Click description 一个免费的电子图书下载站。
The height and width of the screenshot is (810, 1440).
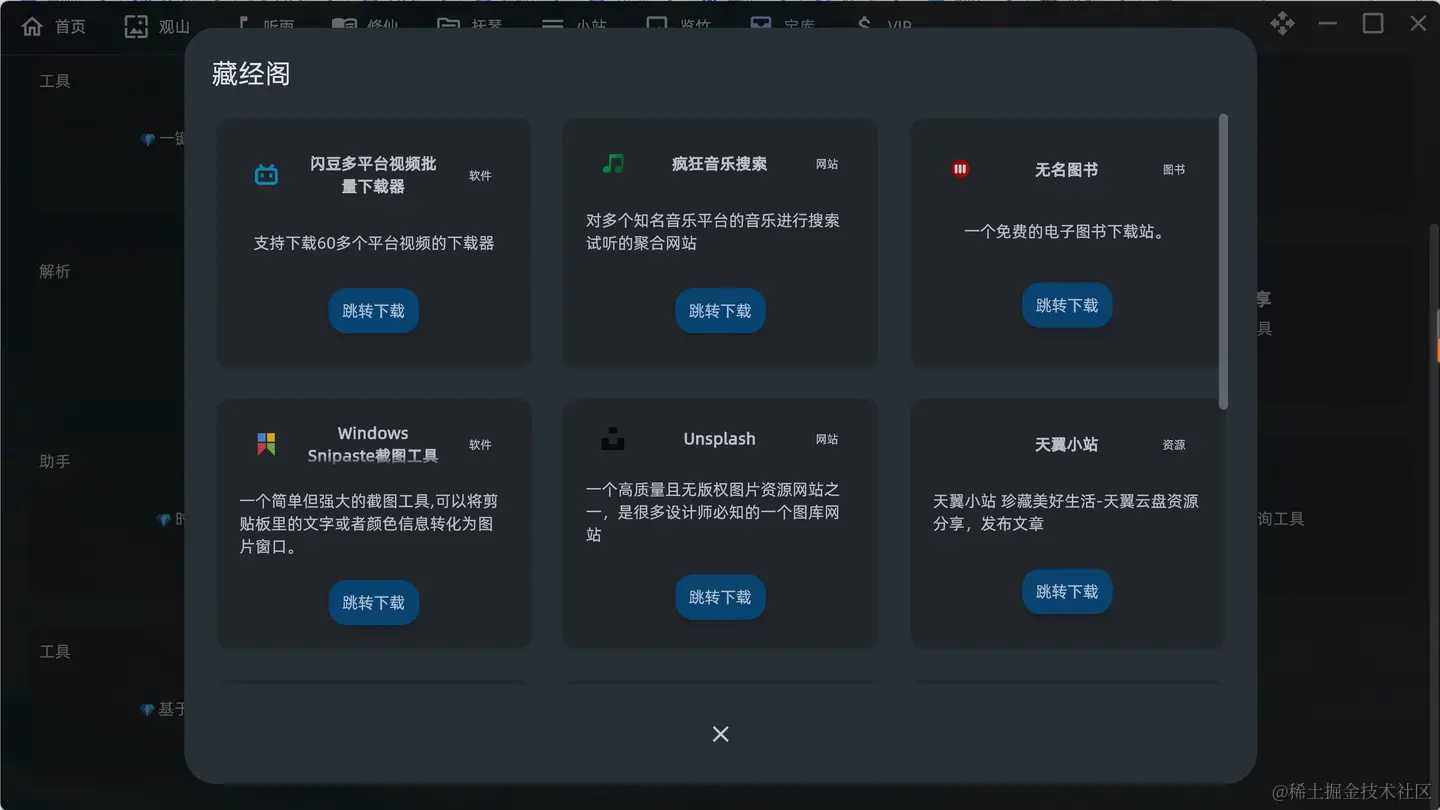coord(1067,231)
